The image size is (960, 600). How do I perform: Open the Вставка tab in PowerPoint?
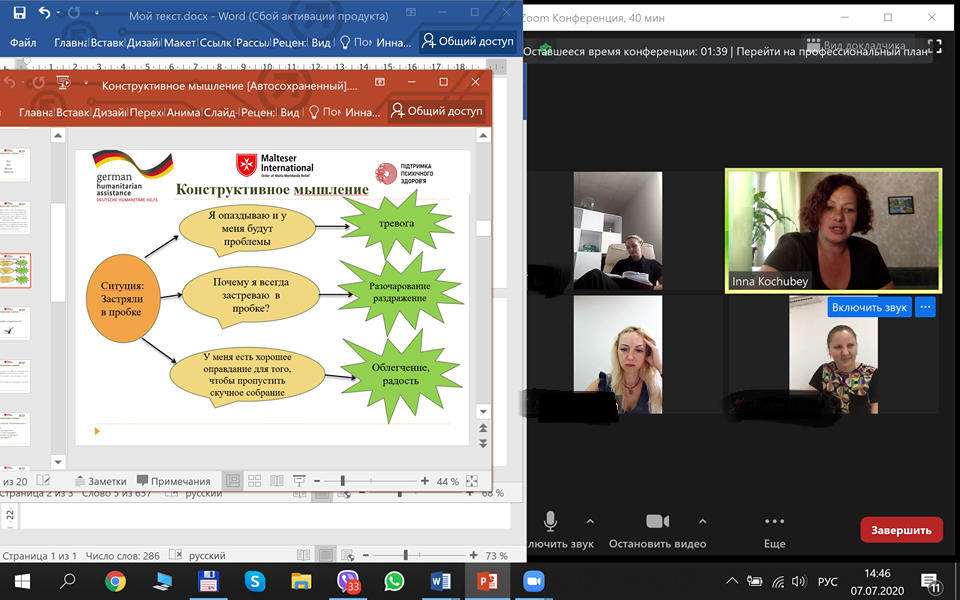(x=73, y=112)
